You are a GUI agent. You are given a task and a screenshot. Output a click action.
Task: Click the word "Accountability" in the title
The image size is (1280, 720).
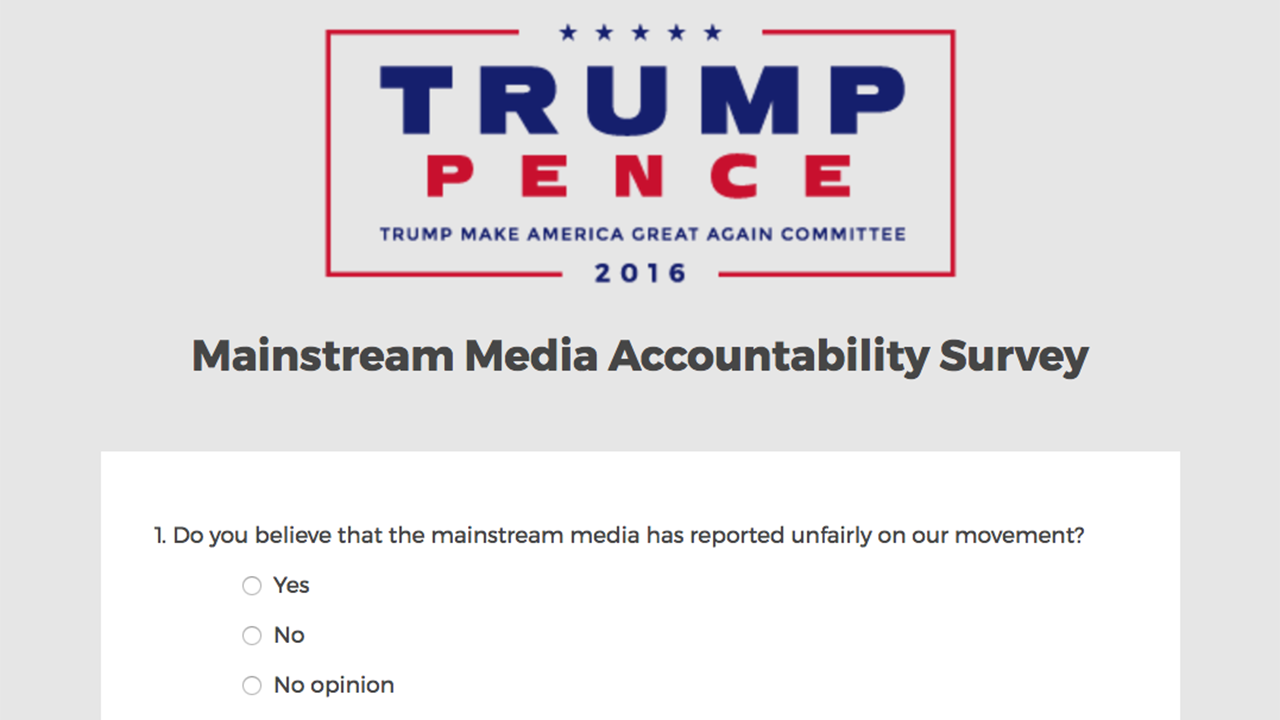point(768,357)
